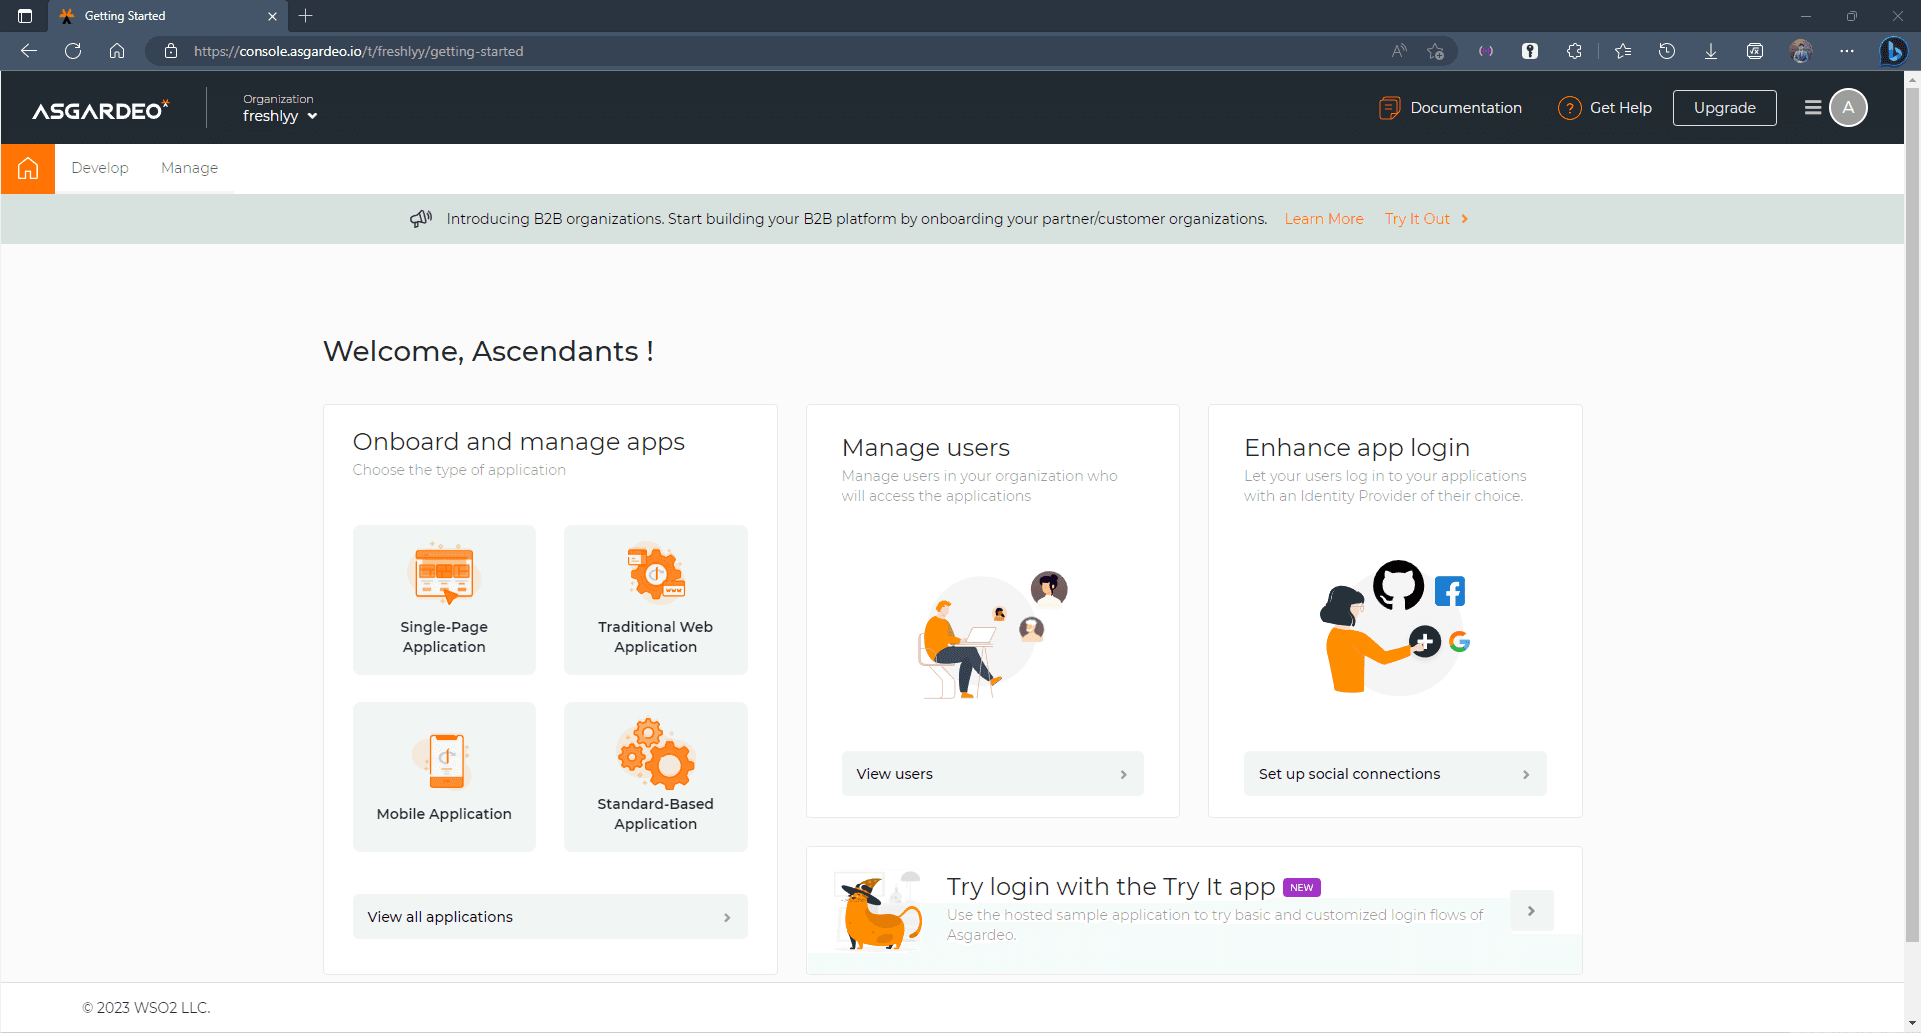Click View all applications button

[550, 917]
